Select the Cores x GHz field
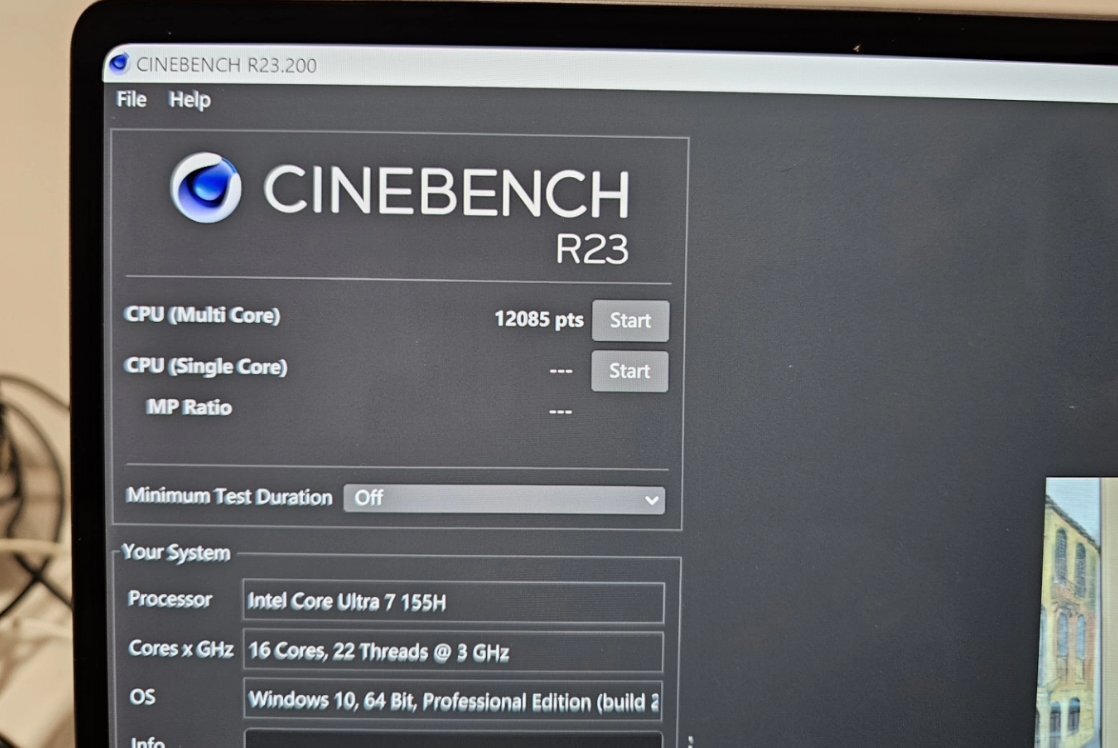 (453, 652)
